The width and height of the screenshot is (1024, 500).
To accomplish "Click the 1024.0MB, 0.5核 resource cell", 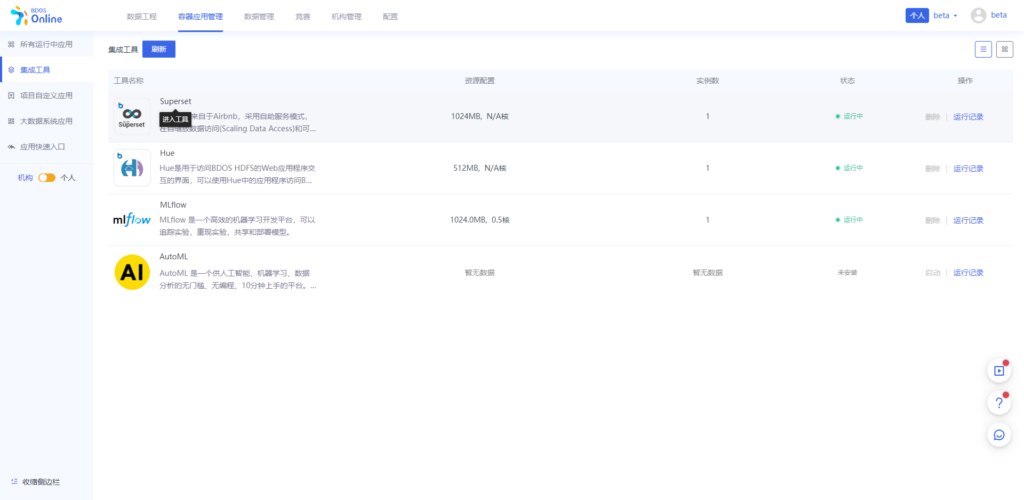I will click(479, 220).
